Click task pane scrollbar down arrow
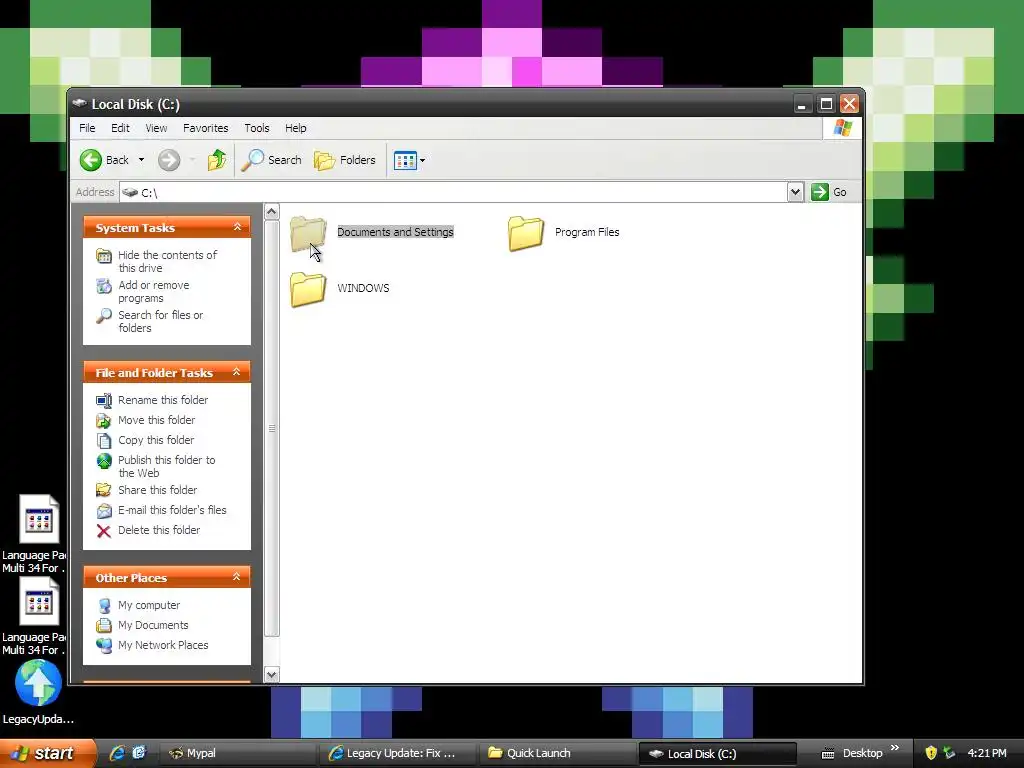This screenshot has height=768, width=1024. tap(272, 675)
